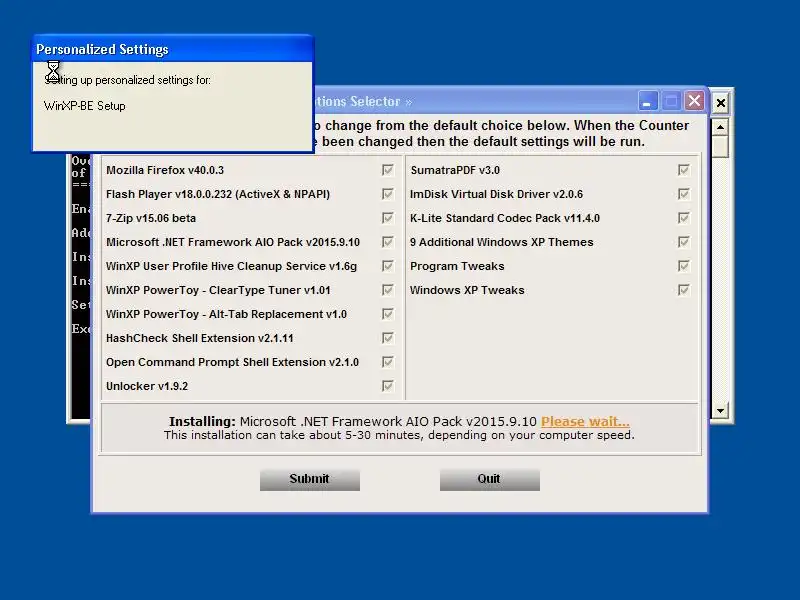Toggle Open Command Prompt Shell Extension checkbox
The height and width of the screenshot is (600, 800).
(387, 362)
